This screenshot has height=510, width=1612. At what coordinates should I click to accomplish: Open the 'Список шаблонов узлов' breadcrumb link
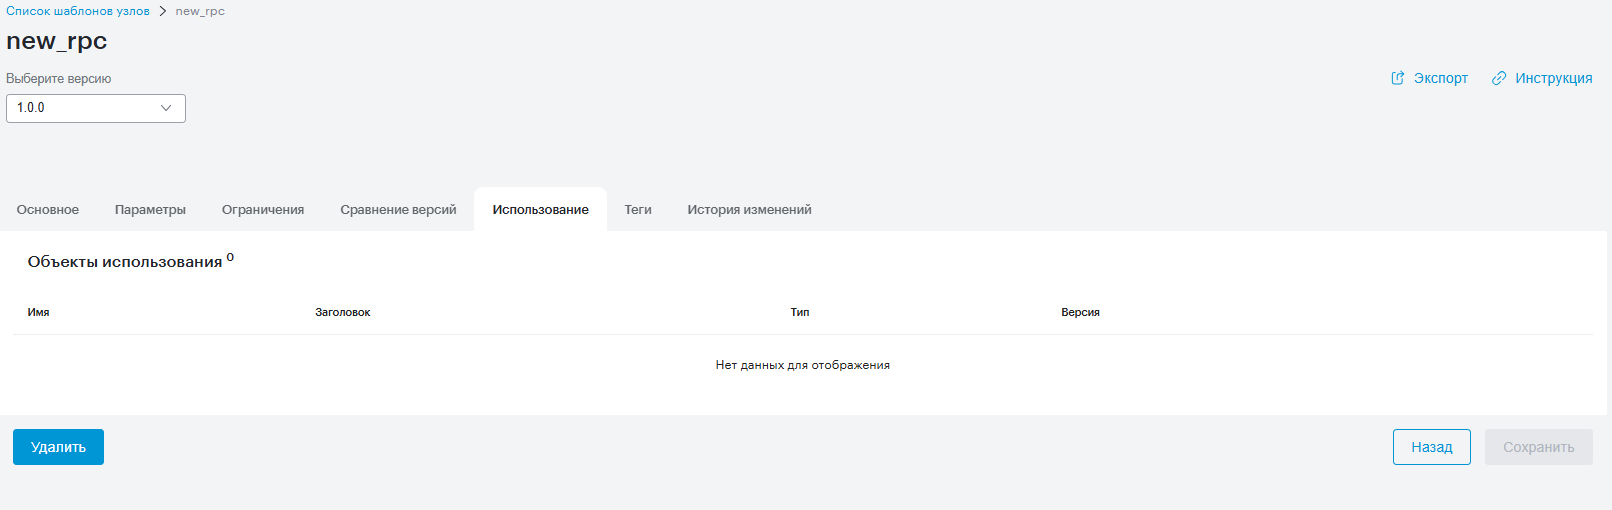[x=78, y=11]
